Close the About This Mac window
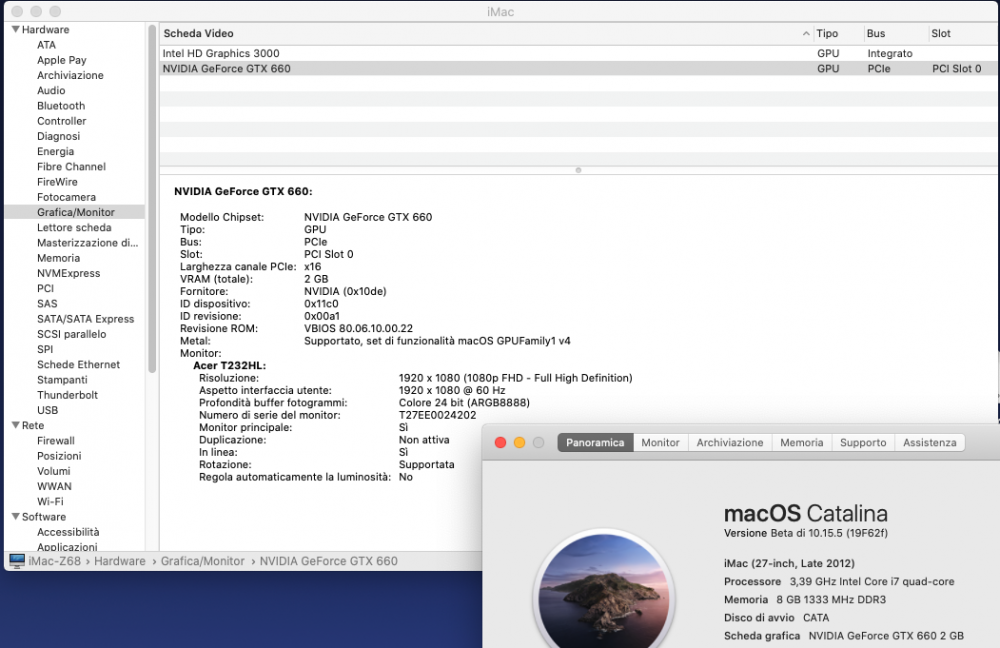This screenshot has height=648, width=1000. tap(501, 443)
